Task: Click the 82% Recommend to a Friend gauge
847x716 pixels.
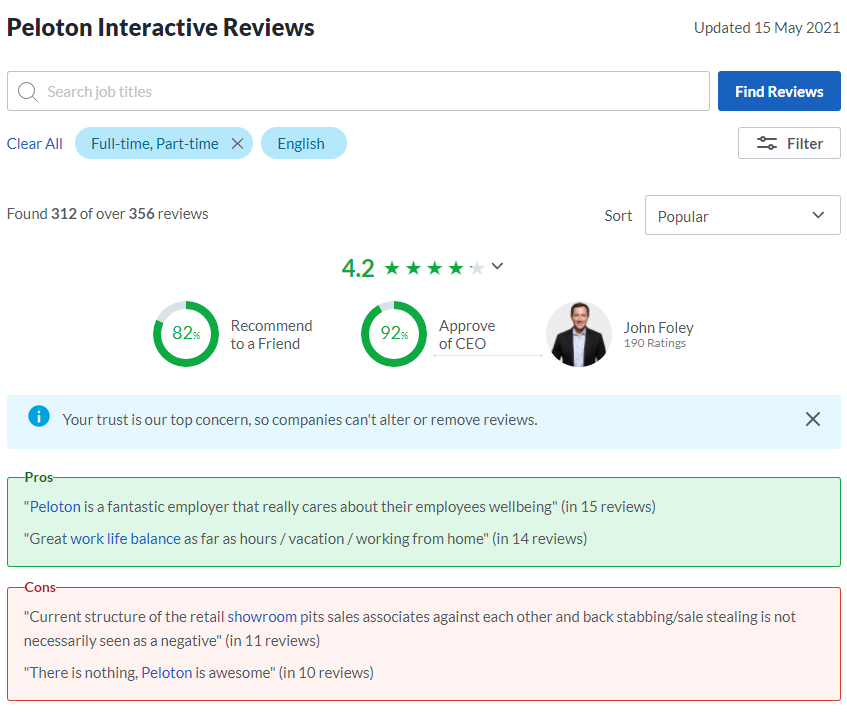Action: (186, 334)
